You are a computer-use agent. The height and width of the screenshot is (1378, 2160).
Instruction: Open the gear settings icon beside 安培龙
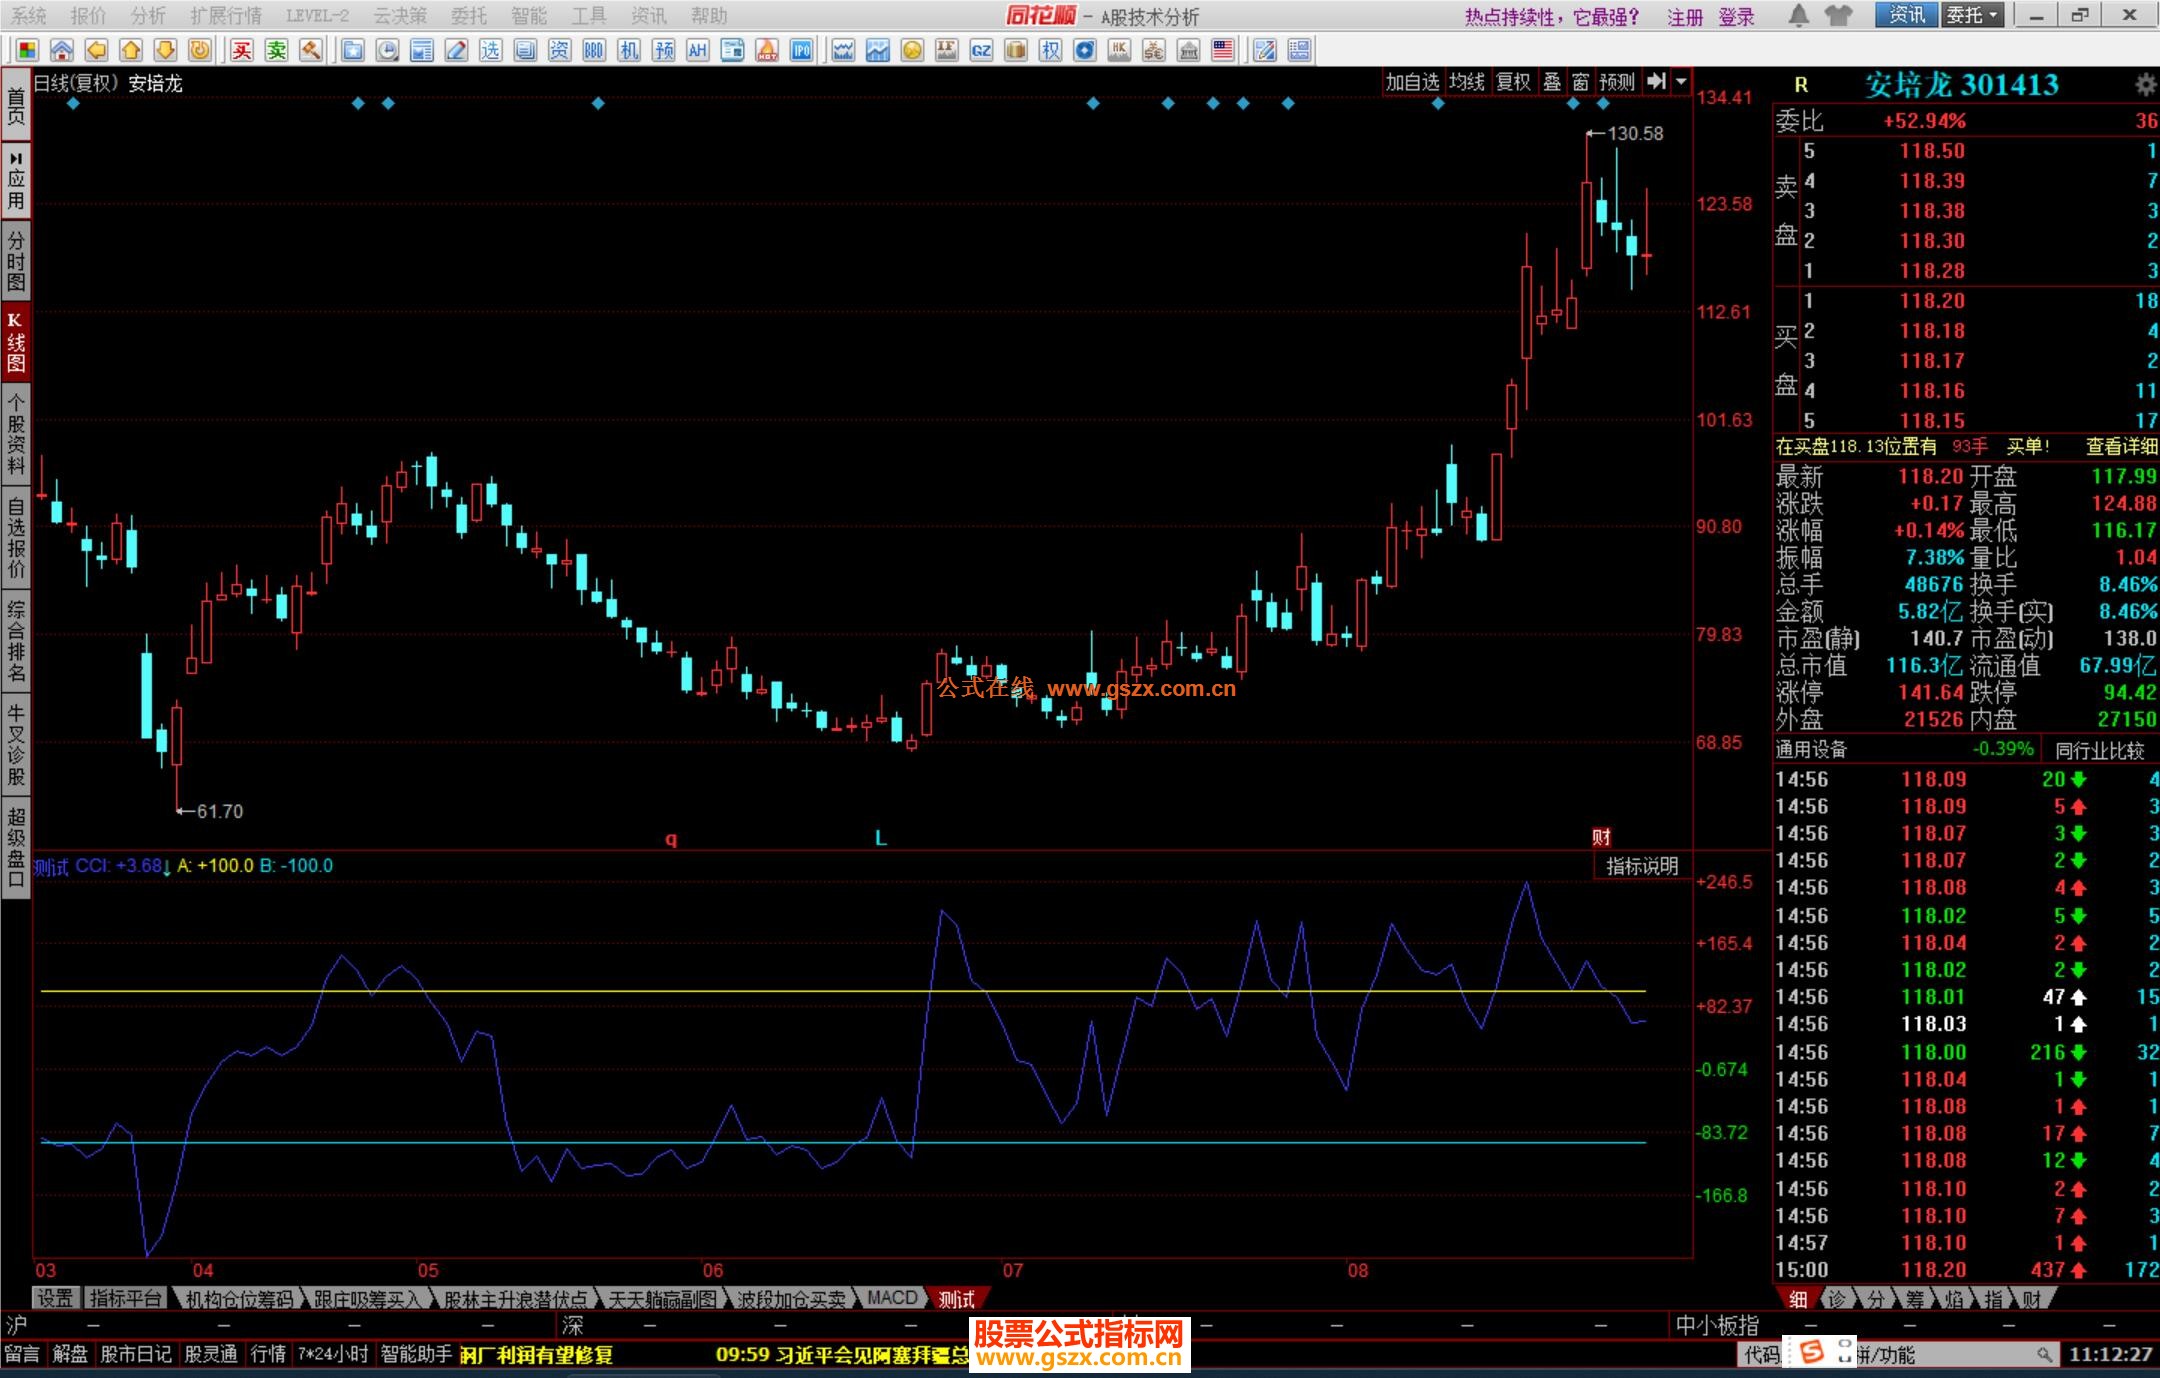2145,85
